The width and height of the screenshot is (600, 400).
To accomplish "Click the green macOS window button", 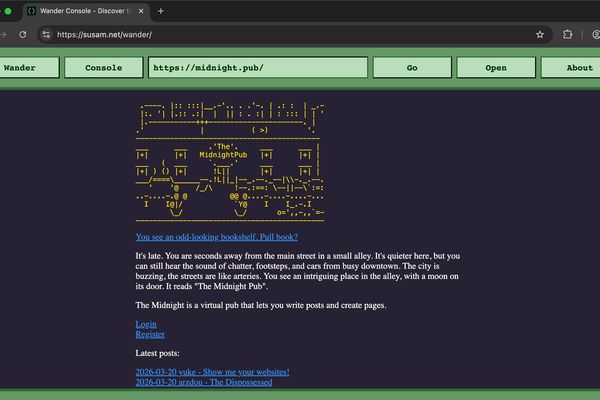I will [x=8, y=11].
